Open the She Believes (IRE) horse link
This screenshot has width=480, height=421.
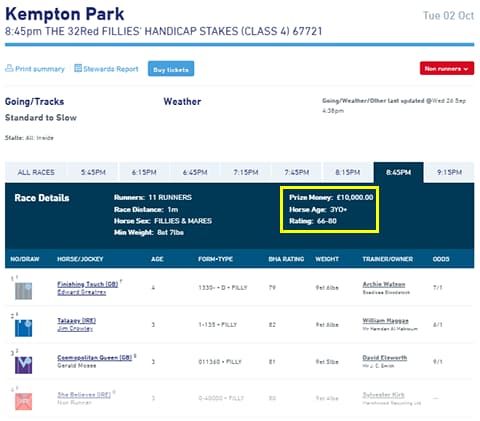[84, 395]
